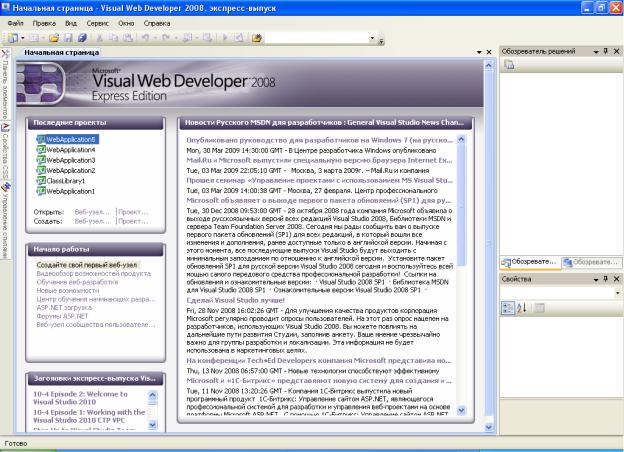Viewport: 624px width, 452px height.
Task: Open the Управление стилями side tab
Action: [x=5, y=220]
